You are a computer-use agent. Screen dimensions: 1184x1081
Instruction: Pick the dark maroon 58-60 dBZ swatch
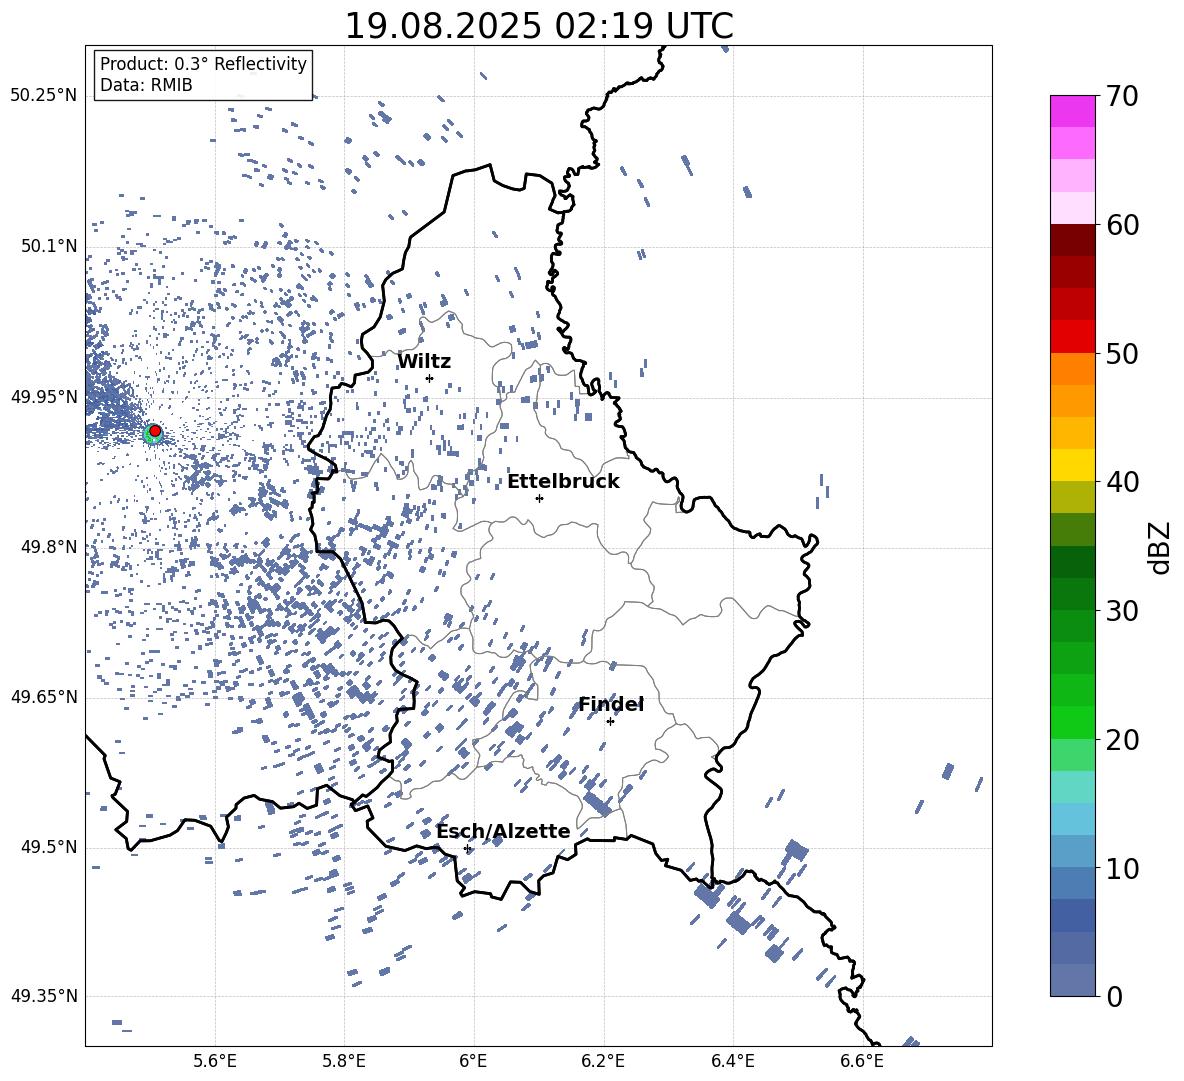(1072, 241)
